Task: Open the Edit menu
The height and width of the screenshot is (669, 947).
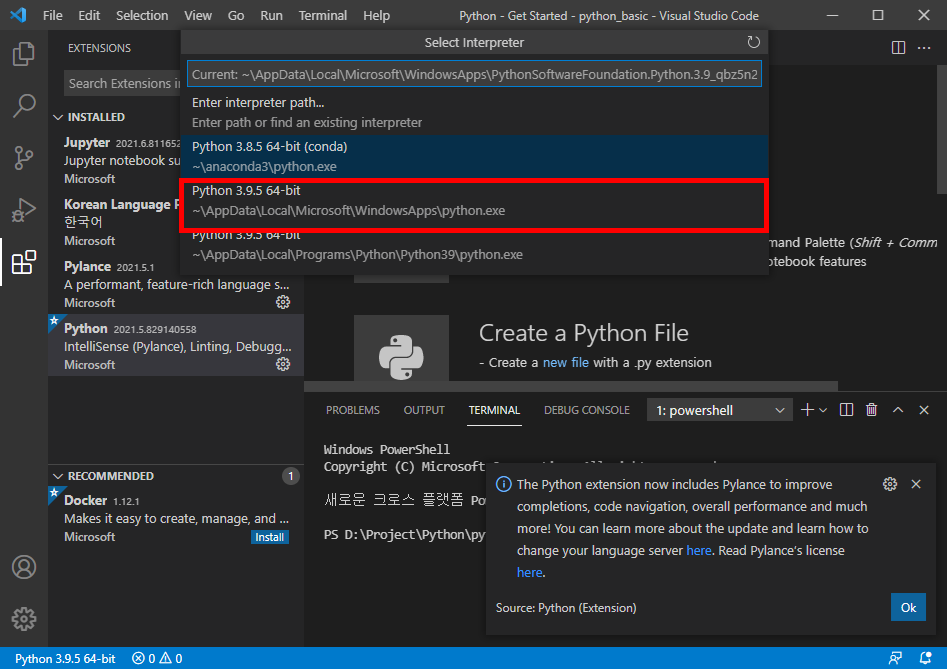Action: (89, 16)
